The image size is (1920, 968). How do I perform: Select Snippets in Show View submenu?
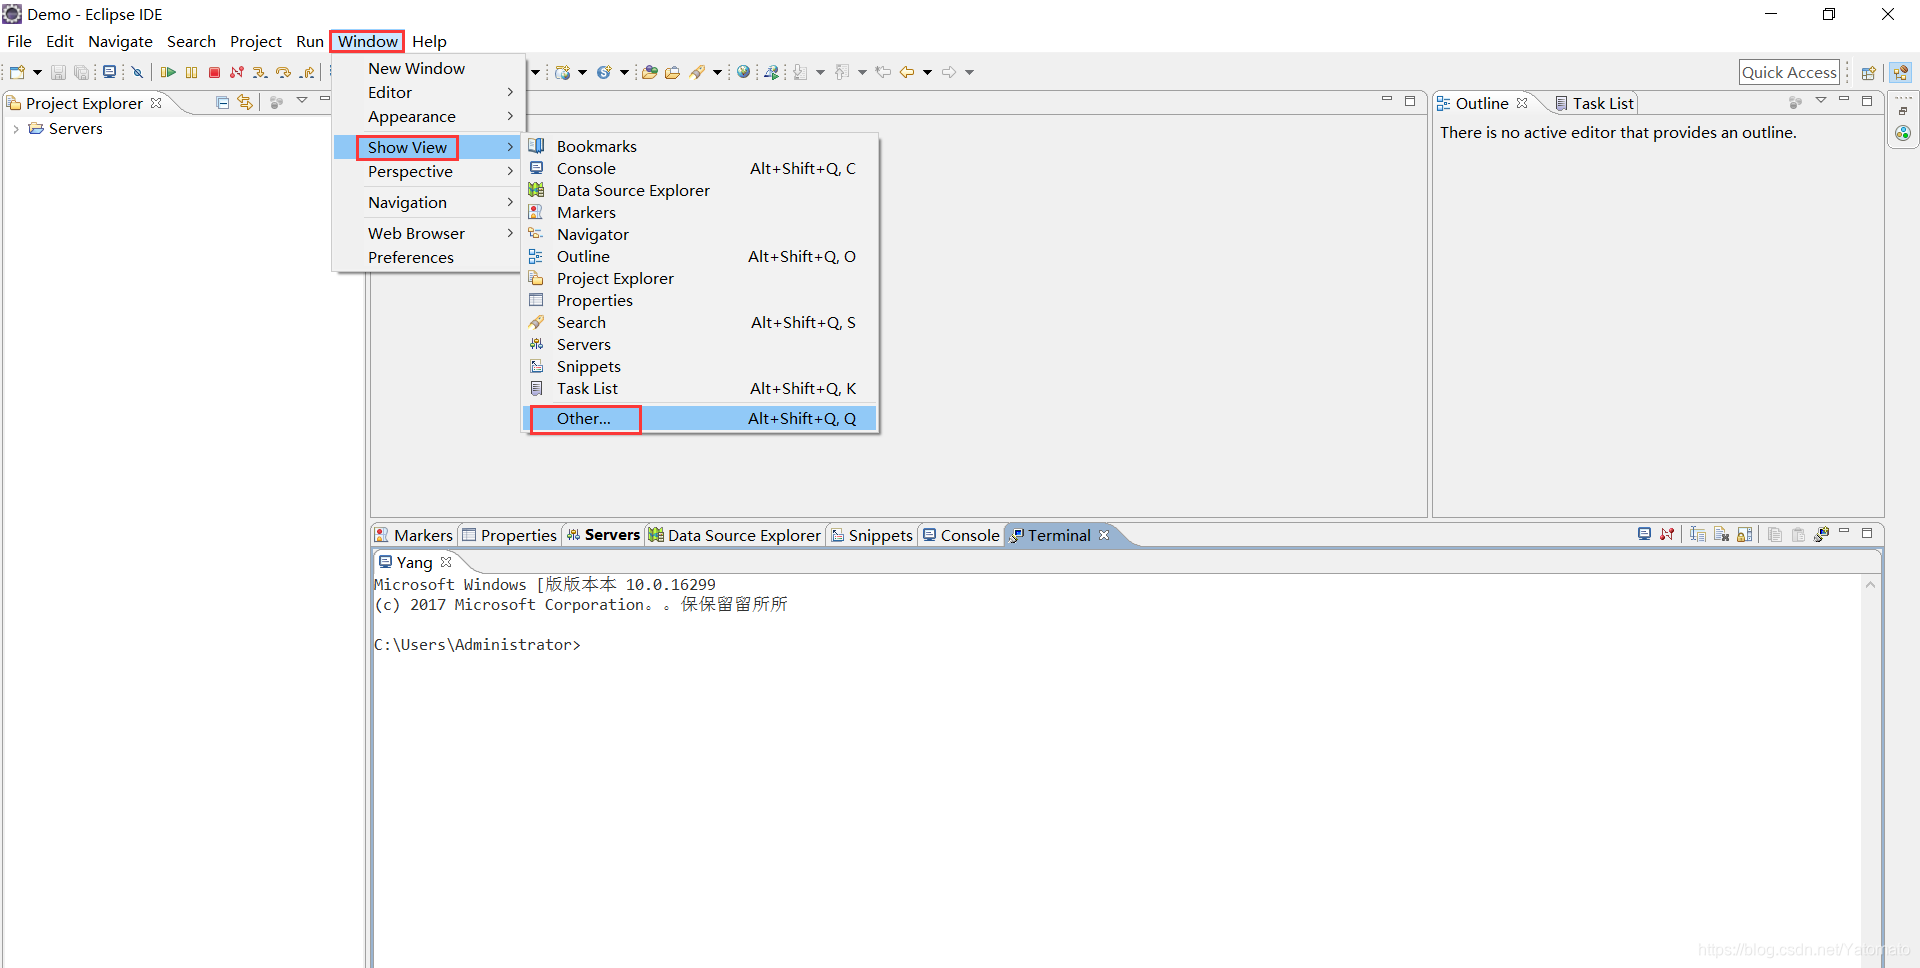pyautogui.click(x=700, y=366)
